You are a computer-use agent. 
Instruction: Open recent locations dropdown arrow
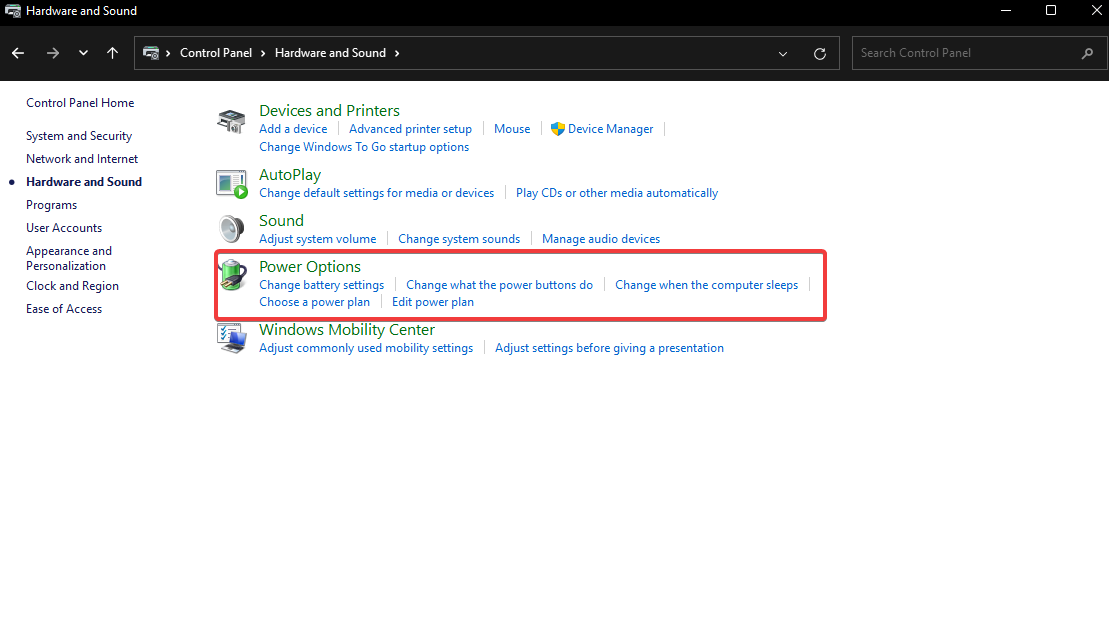click(x=83, y=53)
